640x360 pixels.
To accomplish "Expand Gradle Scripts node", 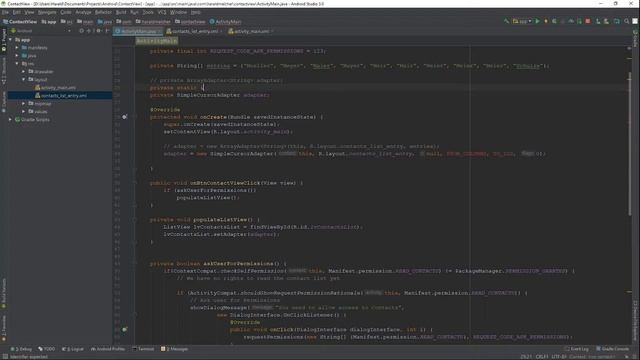I will coord(11,120).
